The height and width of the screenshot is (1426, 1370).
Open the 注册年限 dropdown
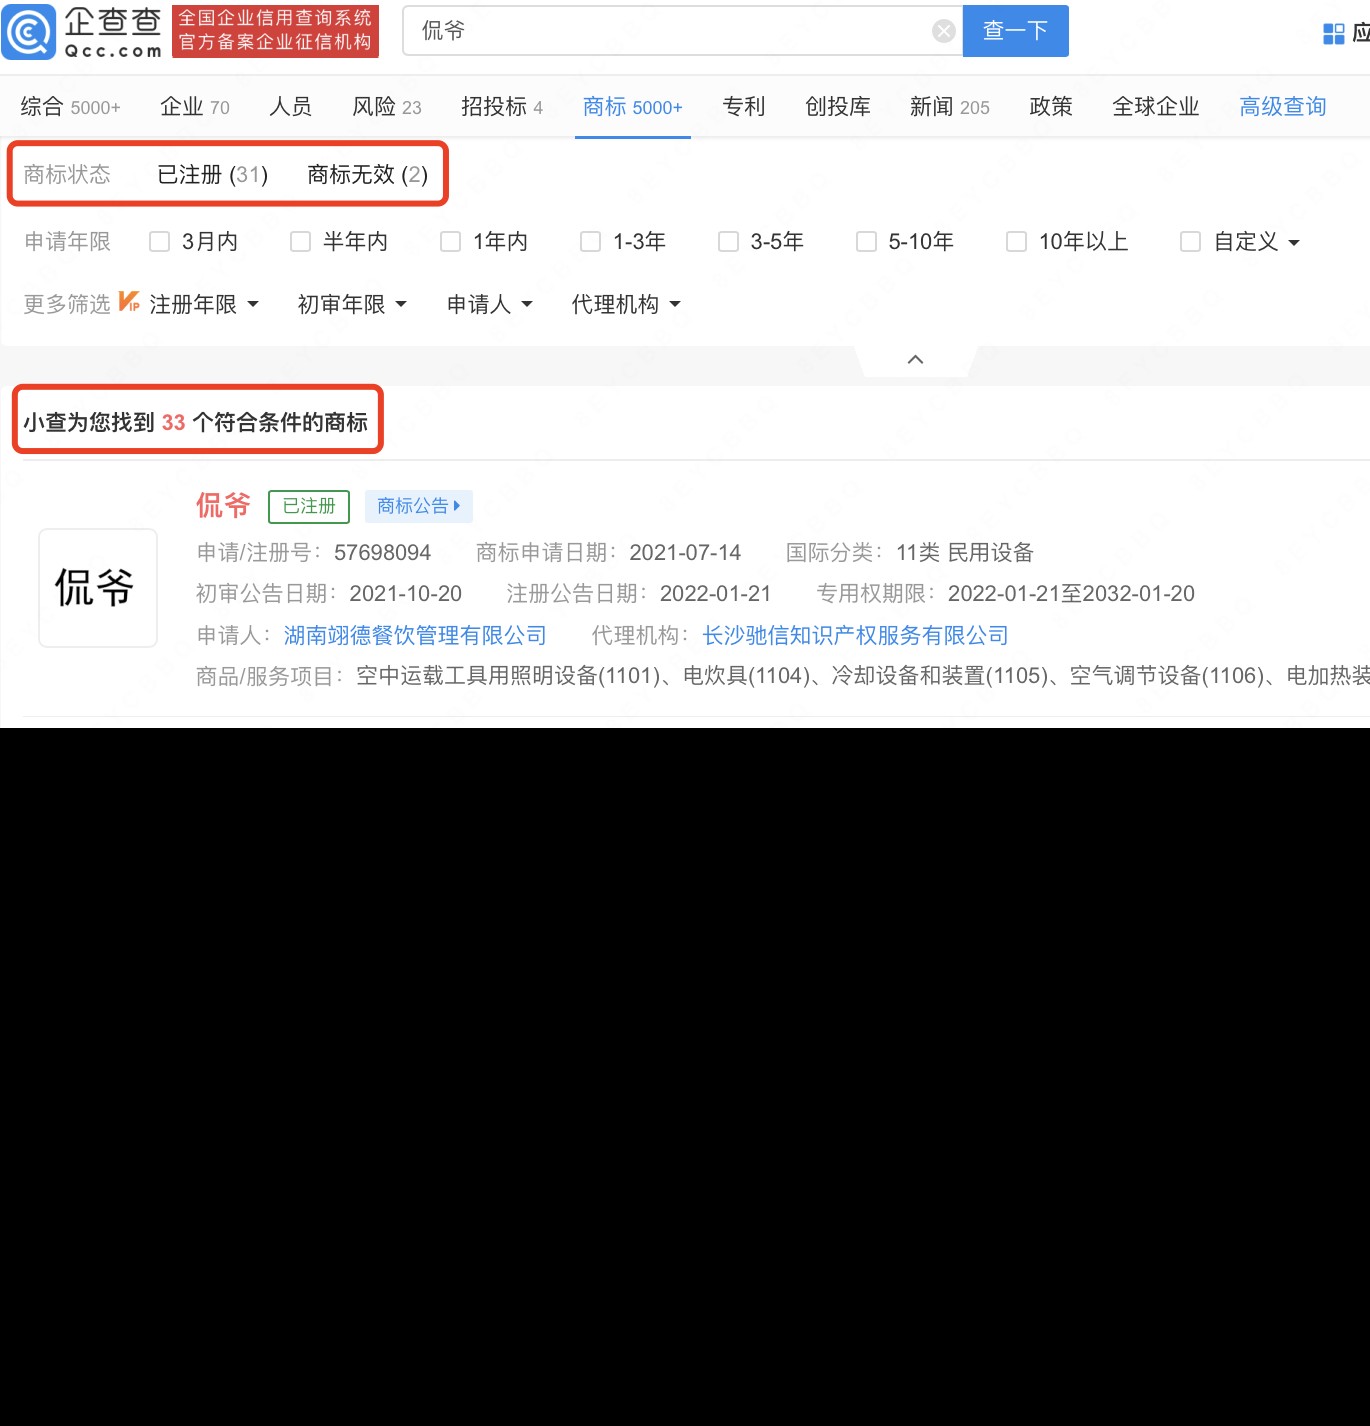coord(204,304)
